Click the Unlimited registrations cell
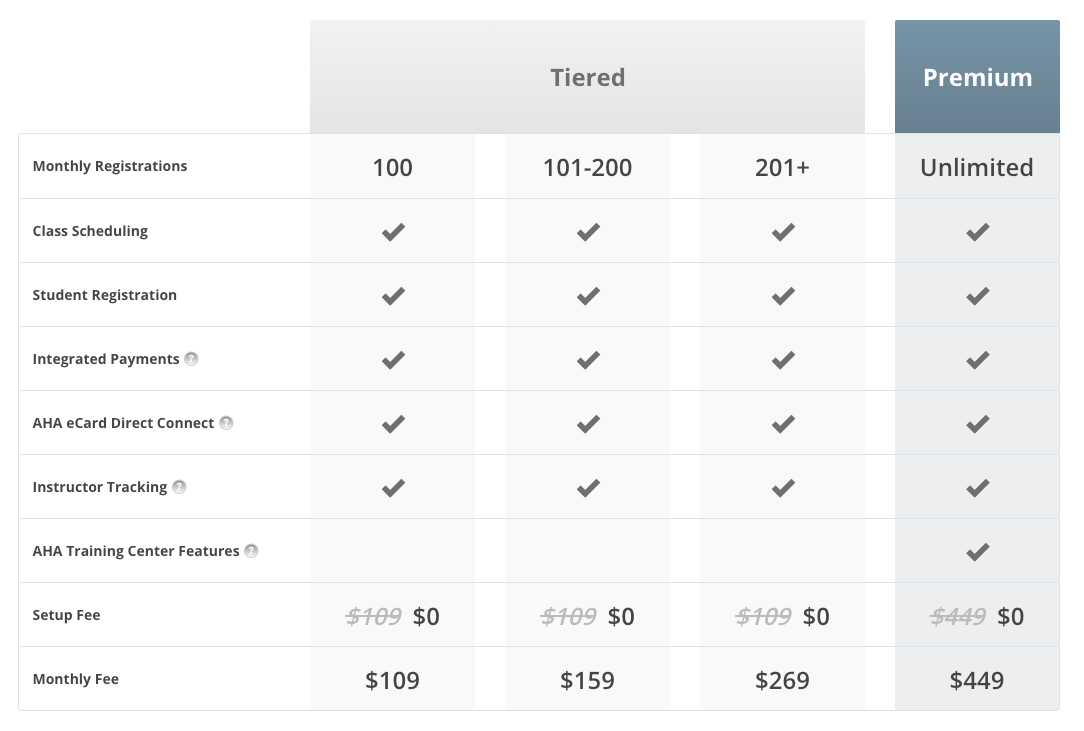 point(977,167)
